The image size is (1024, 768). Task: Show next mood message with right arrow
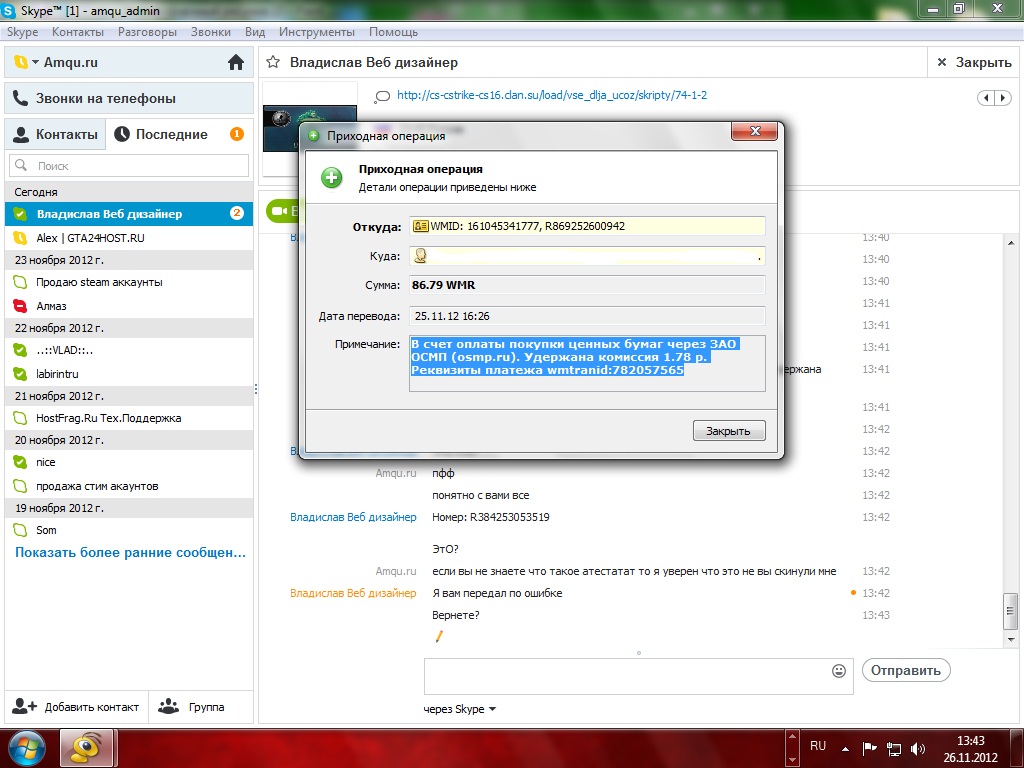click(1003, 98)
